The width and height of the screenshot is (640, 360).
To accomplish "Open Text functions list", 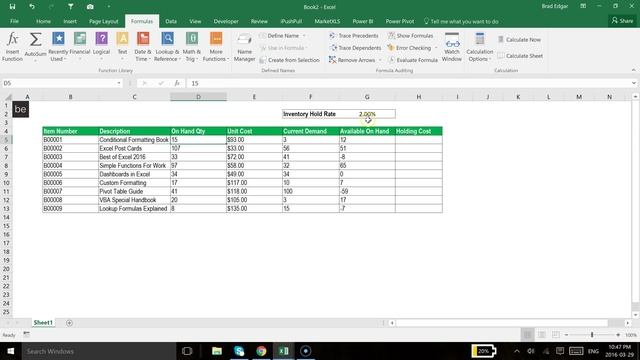I will point(122,47).
